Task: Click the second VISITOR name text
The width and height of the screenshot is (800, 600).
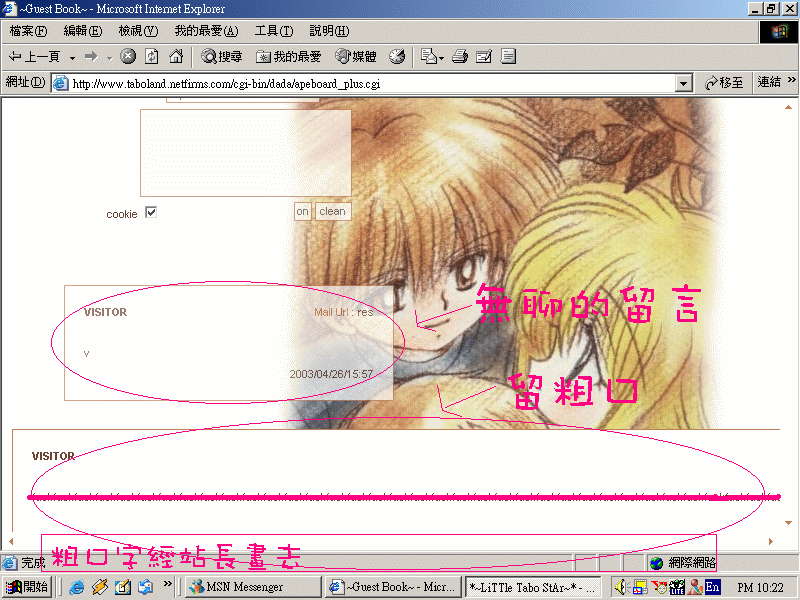Action: tap(53, 456)
